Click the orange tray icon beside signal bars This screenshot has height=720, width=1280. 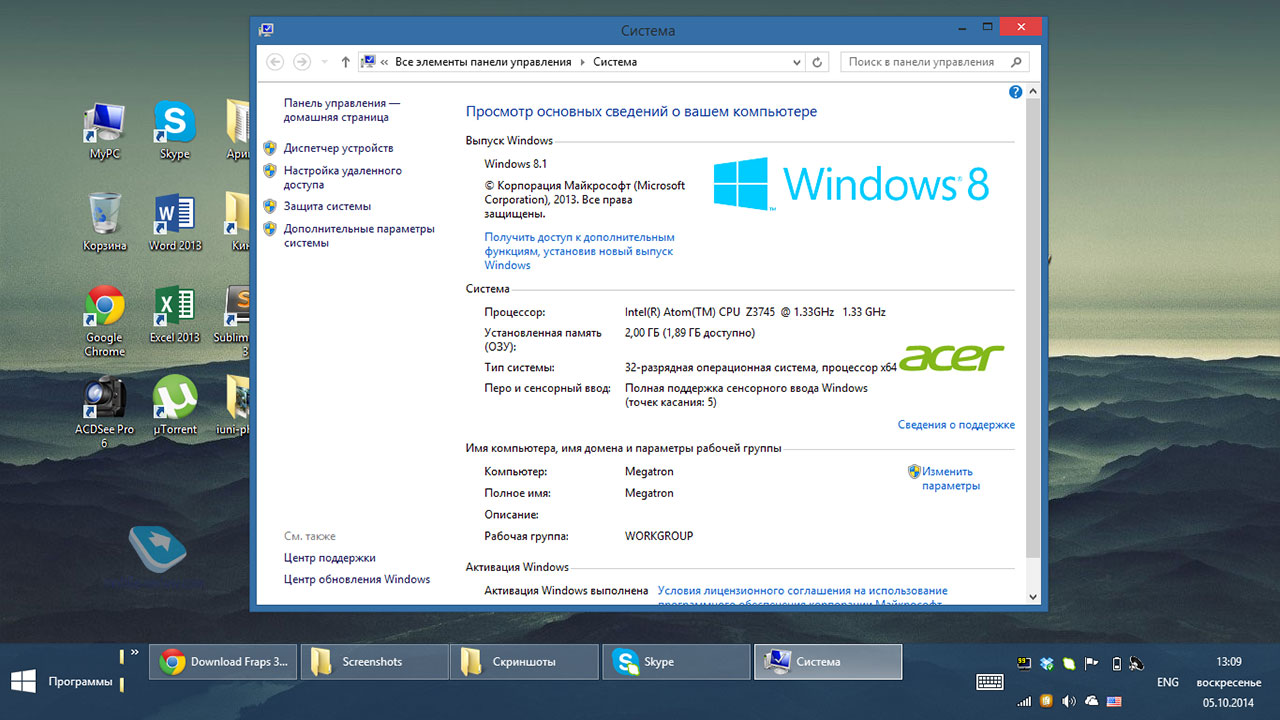(x=1047, y=701)
